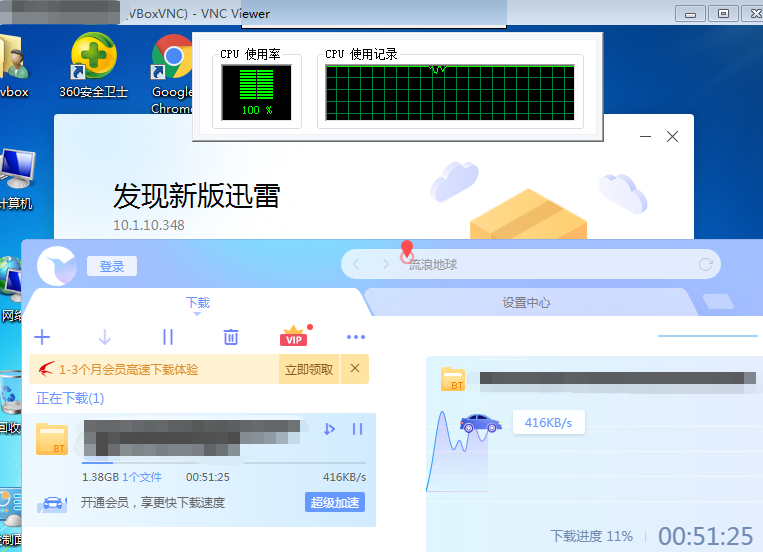Open the Google Chrome desktop shortcut
The image size is (763, 552).
(x=171, y=74)
